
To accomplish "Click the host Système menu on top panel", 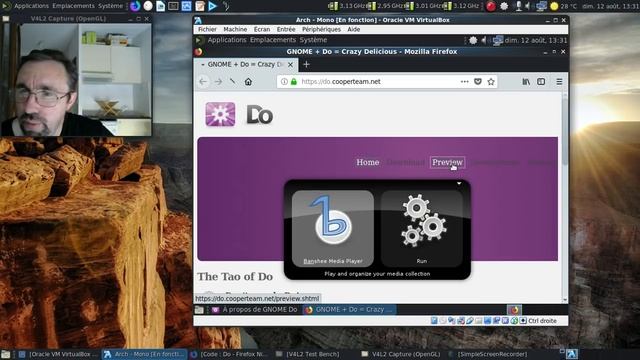I will (110, 6).
